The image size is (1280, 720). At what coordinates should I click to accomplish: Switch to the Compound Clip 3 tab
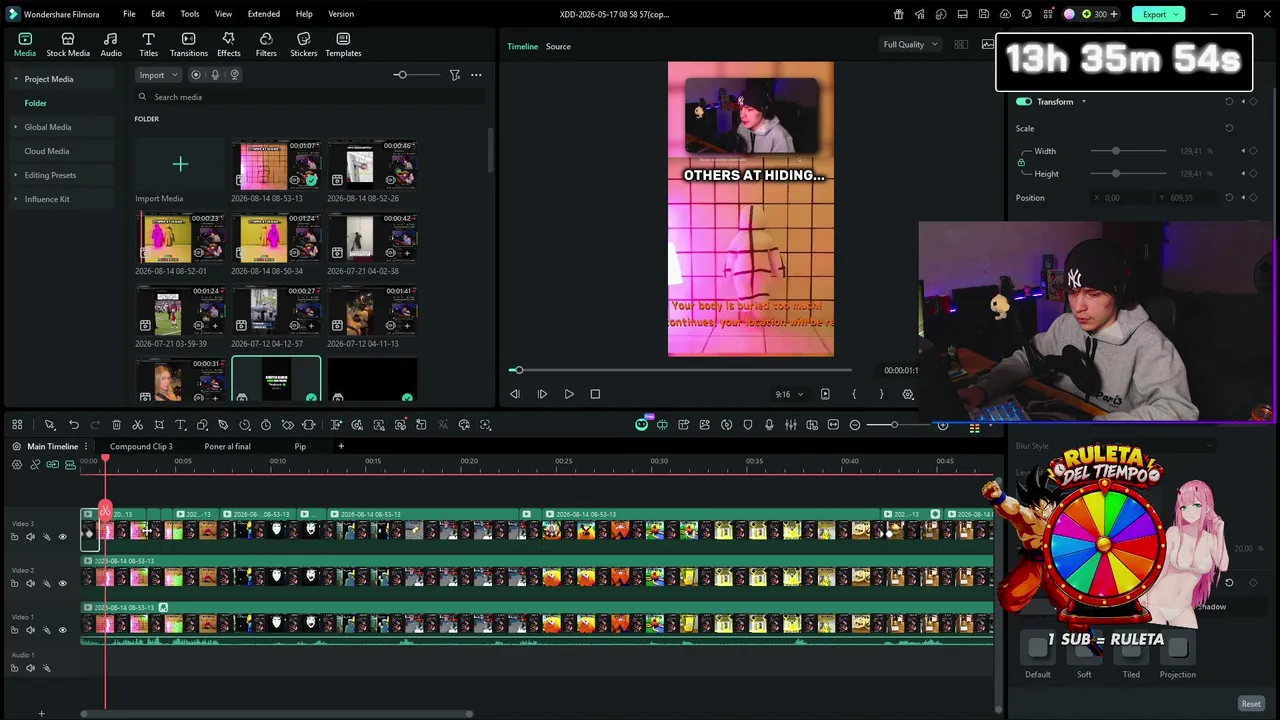(141, 446)
